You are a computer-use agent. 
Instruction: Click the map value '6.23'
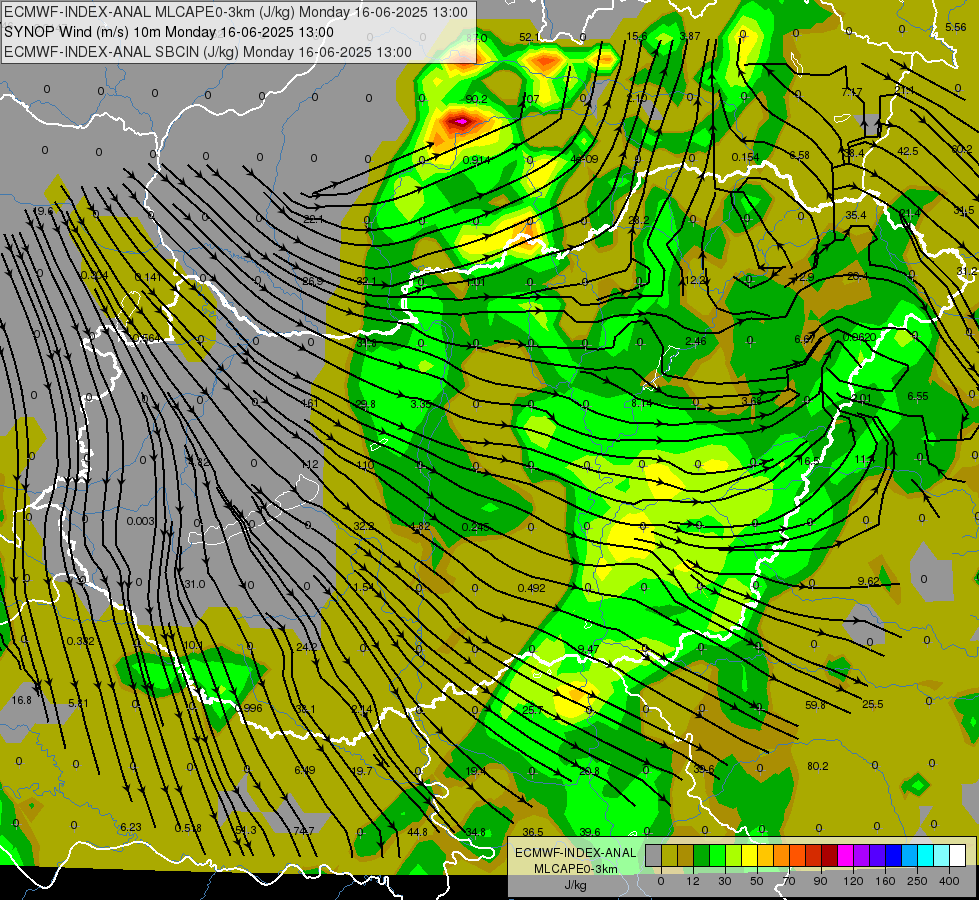pos(131,827)
